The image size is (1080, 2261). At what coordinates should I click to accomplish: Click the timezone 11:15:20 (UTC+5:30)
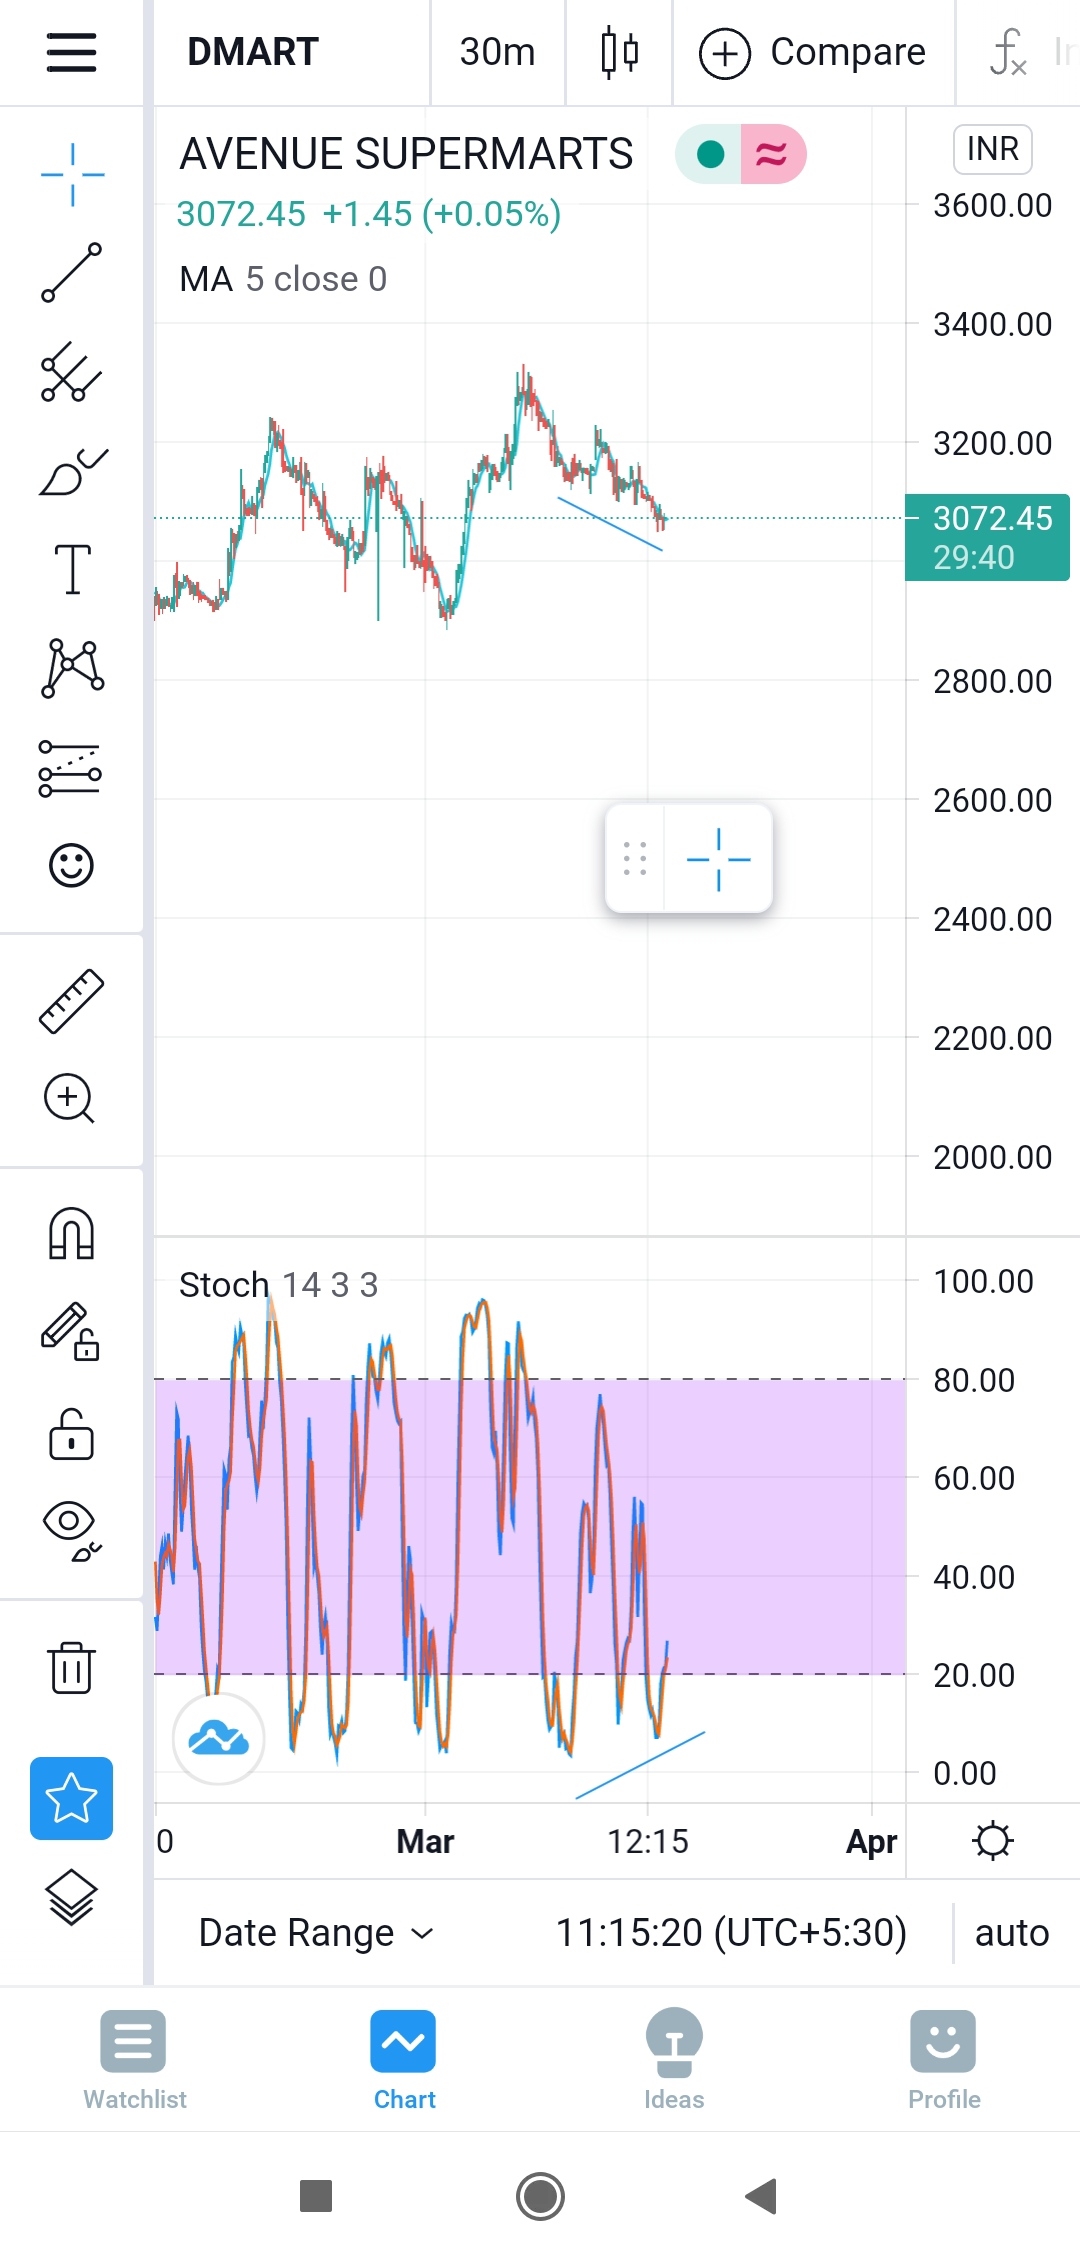tap(731, 1933)
